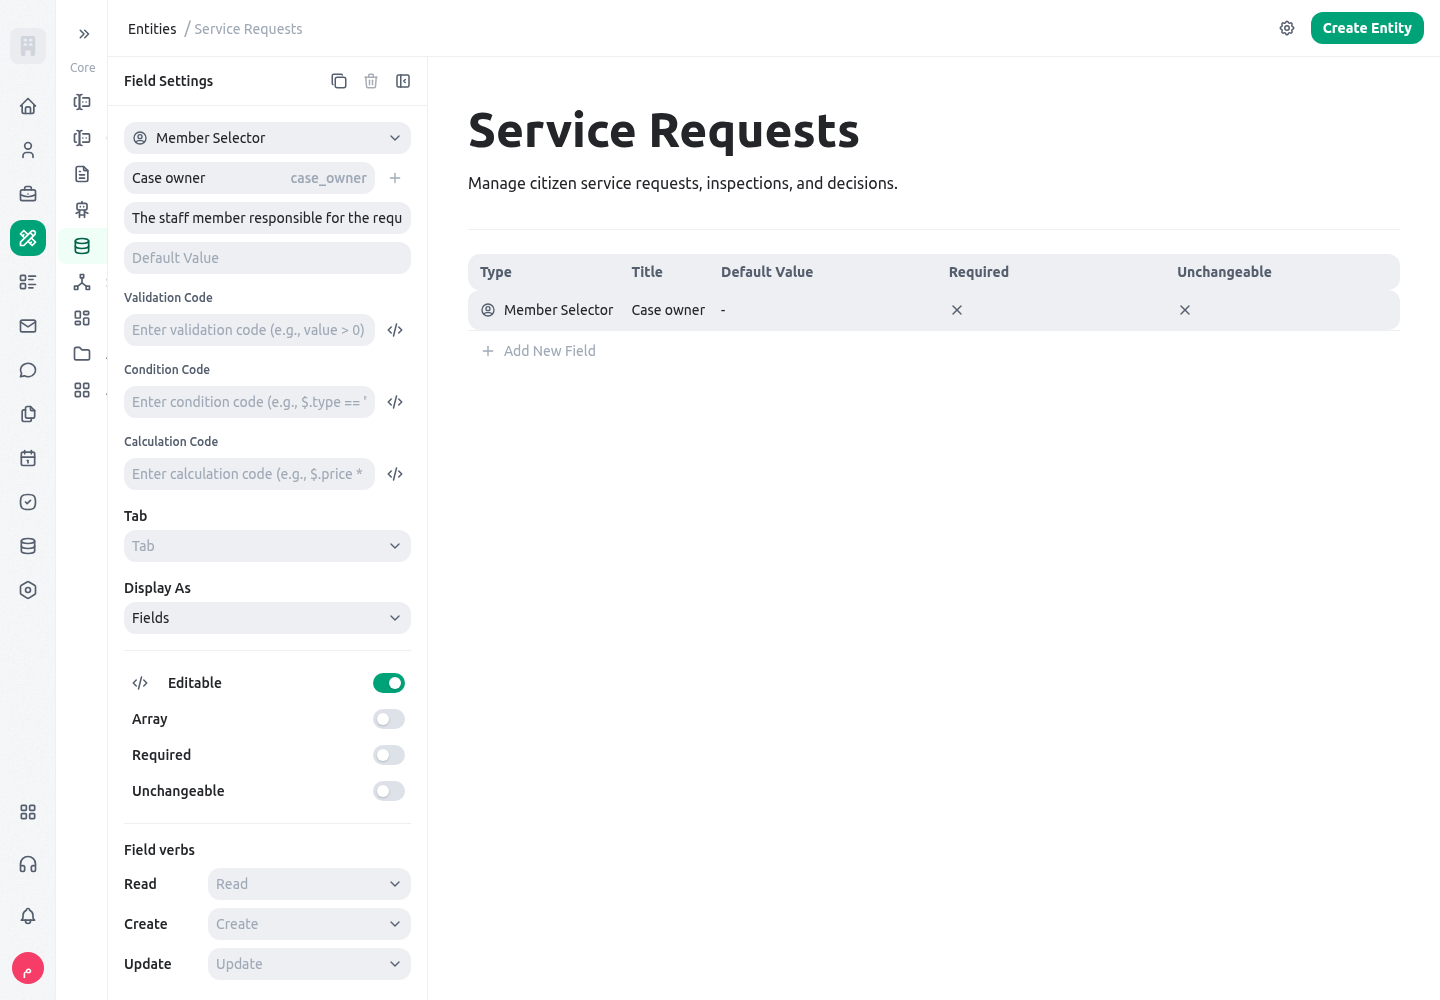Image resolution: width=1440 pixels, height=1000 pixels.
Task: Open the folder icon in Core sidebar
Action: (x=82, y=354)
